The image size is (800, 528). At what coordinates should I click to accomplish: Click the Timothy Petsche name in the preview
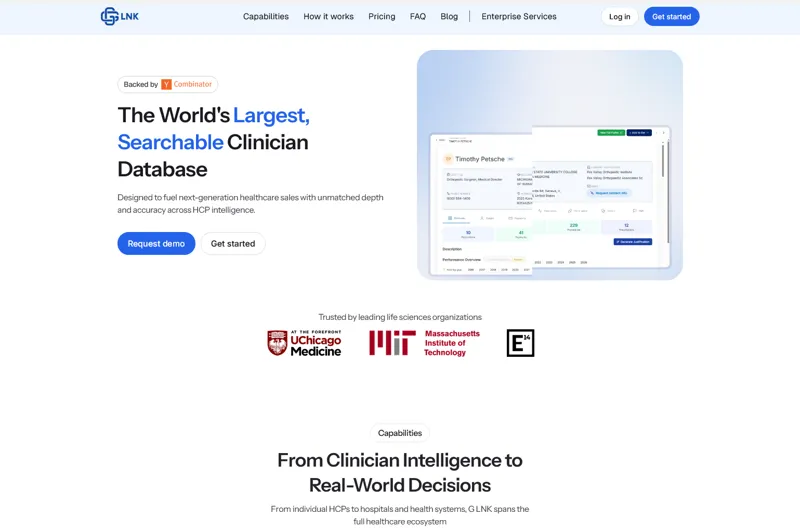pos(480,159)
